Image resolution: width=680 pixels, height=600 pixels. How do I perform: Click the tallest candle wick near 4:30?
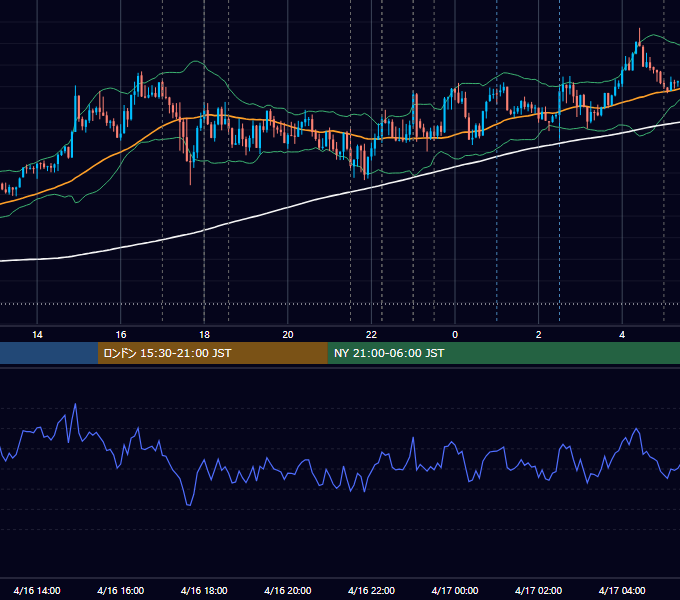coord(639,35)
